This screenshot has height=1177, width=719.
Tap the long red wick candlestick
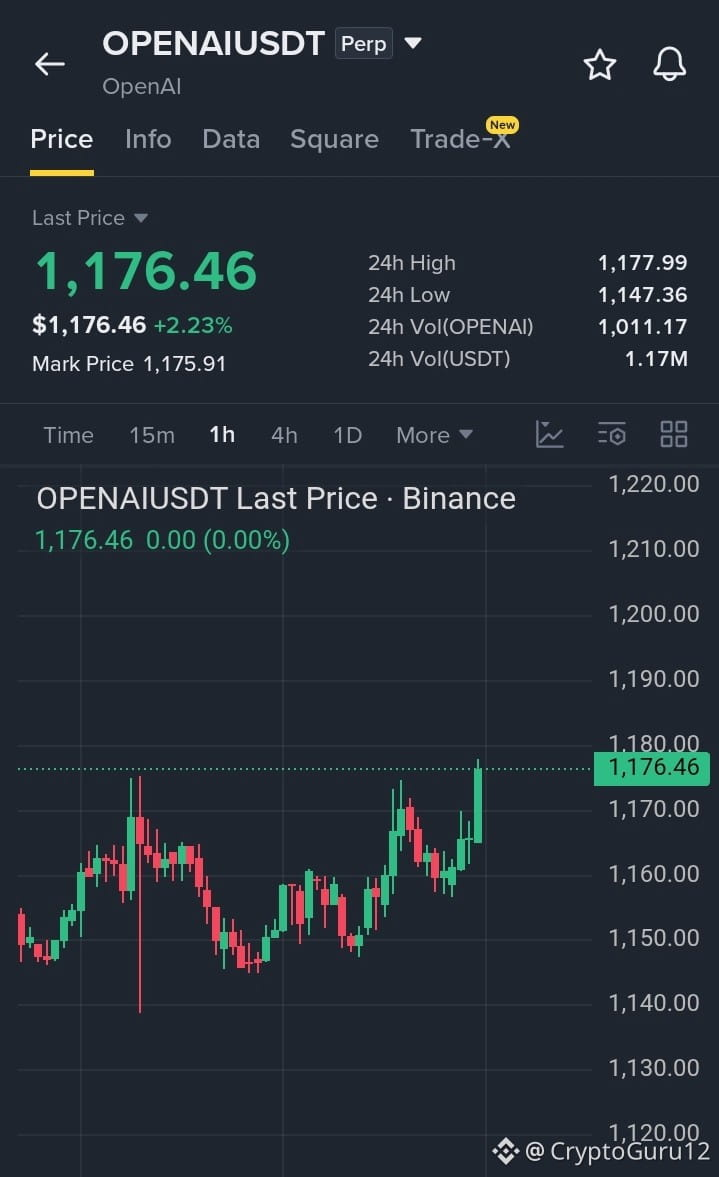[x=140, y=893]
